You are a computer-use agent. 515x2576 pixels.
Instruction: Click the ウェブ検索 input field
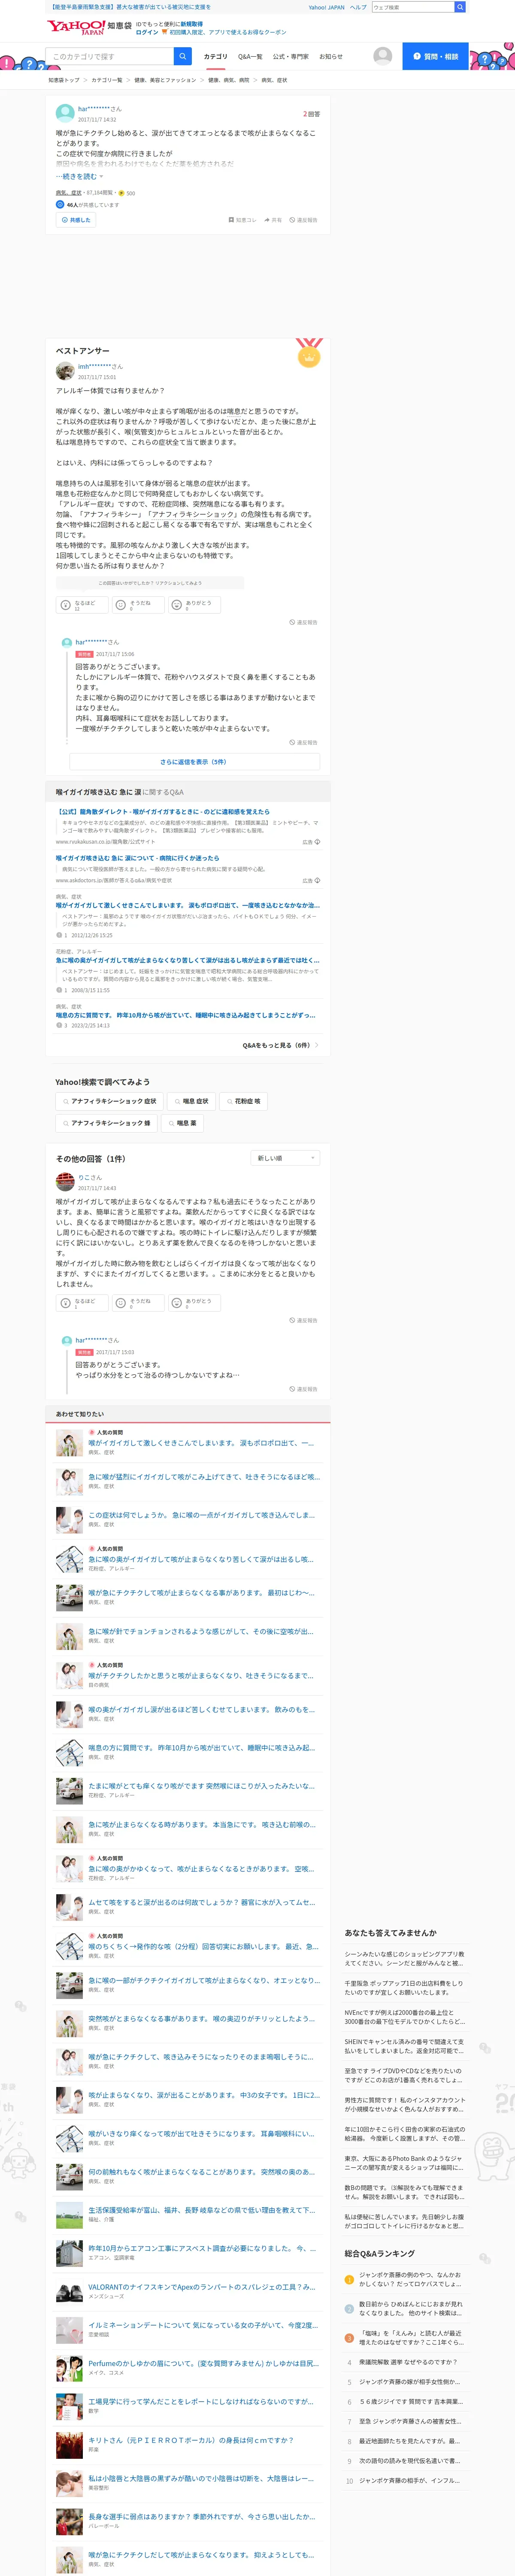click(412, 7)
